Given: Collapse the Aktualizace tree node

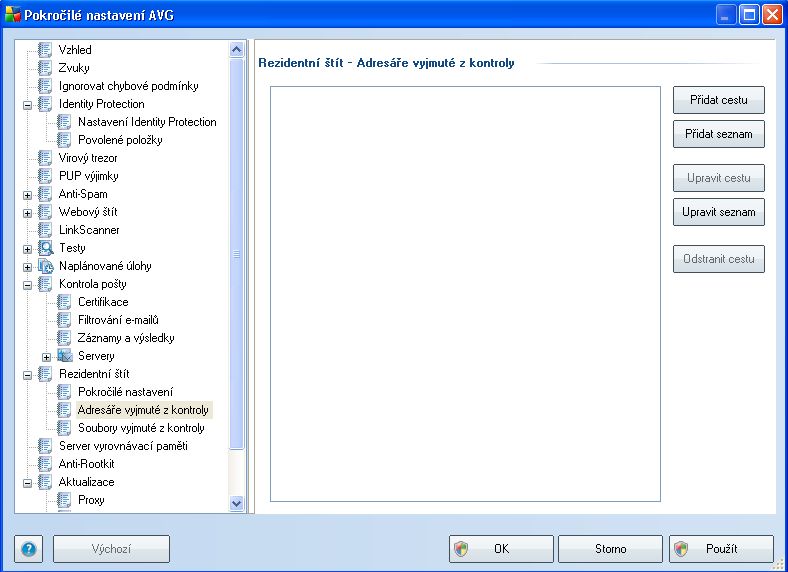Looking at the screenshot, I should [x=28, y=484].
